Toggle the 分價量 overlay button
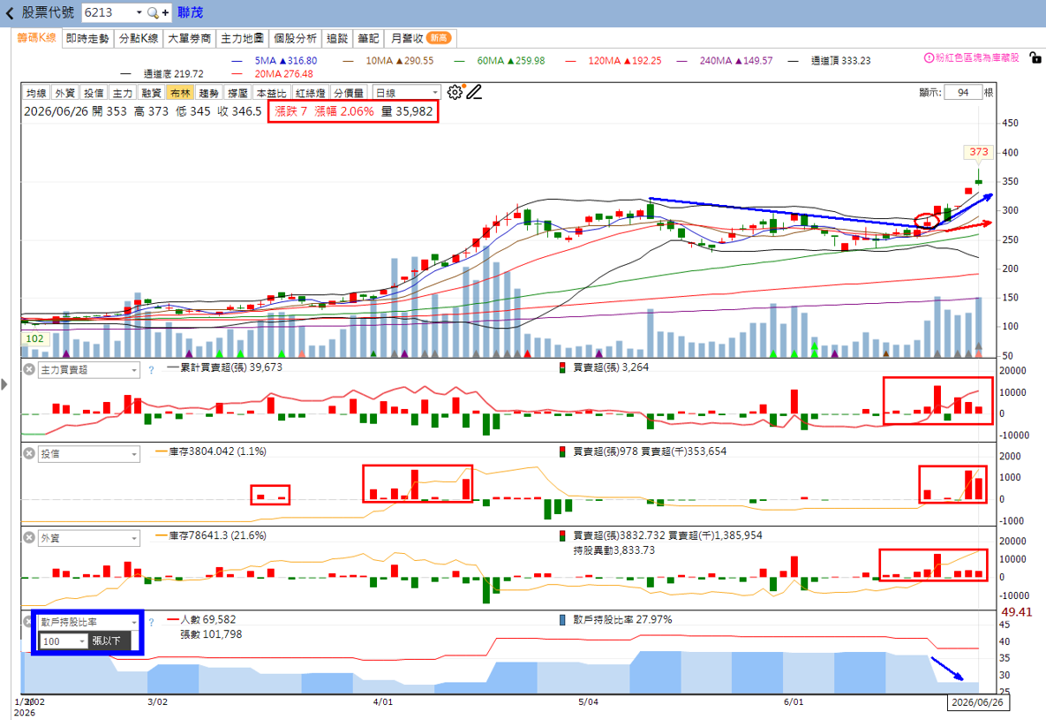 click(x=349, y=93)
